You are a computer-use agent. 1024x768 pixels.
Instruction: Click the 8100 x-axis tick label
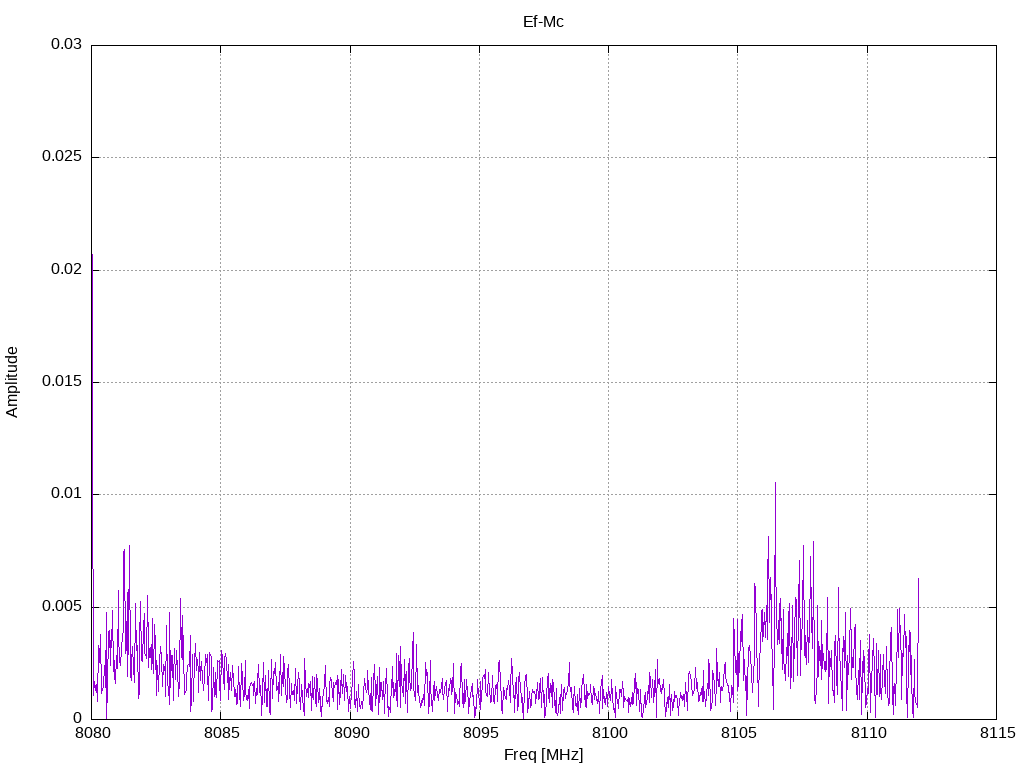(x=609, y=733)
